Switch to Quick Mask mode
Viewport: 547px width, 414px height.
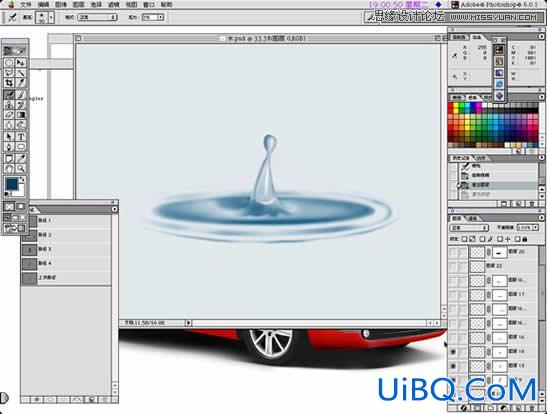click(21, 206)
